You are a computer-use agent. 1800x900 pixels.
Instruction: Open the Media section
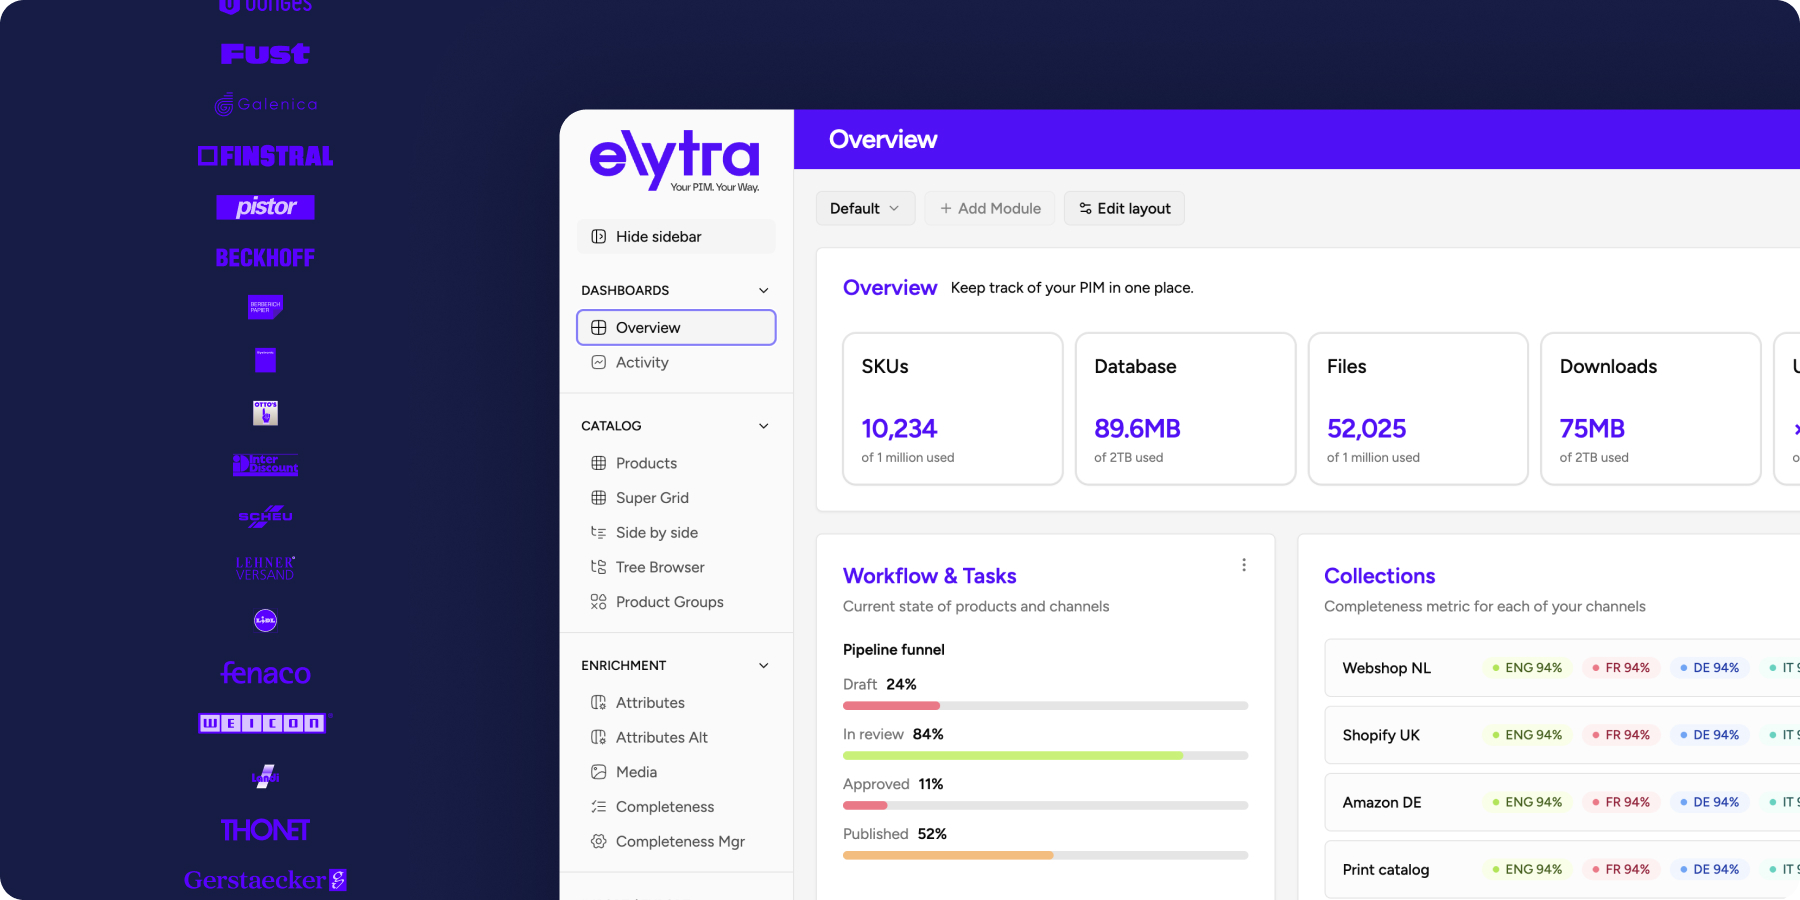click(676, 772)
